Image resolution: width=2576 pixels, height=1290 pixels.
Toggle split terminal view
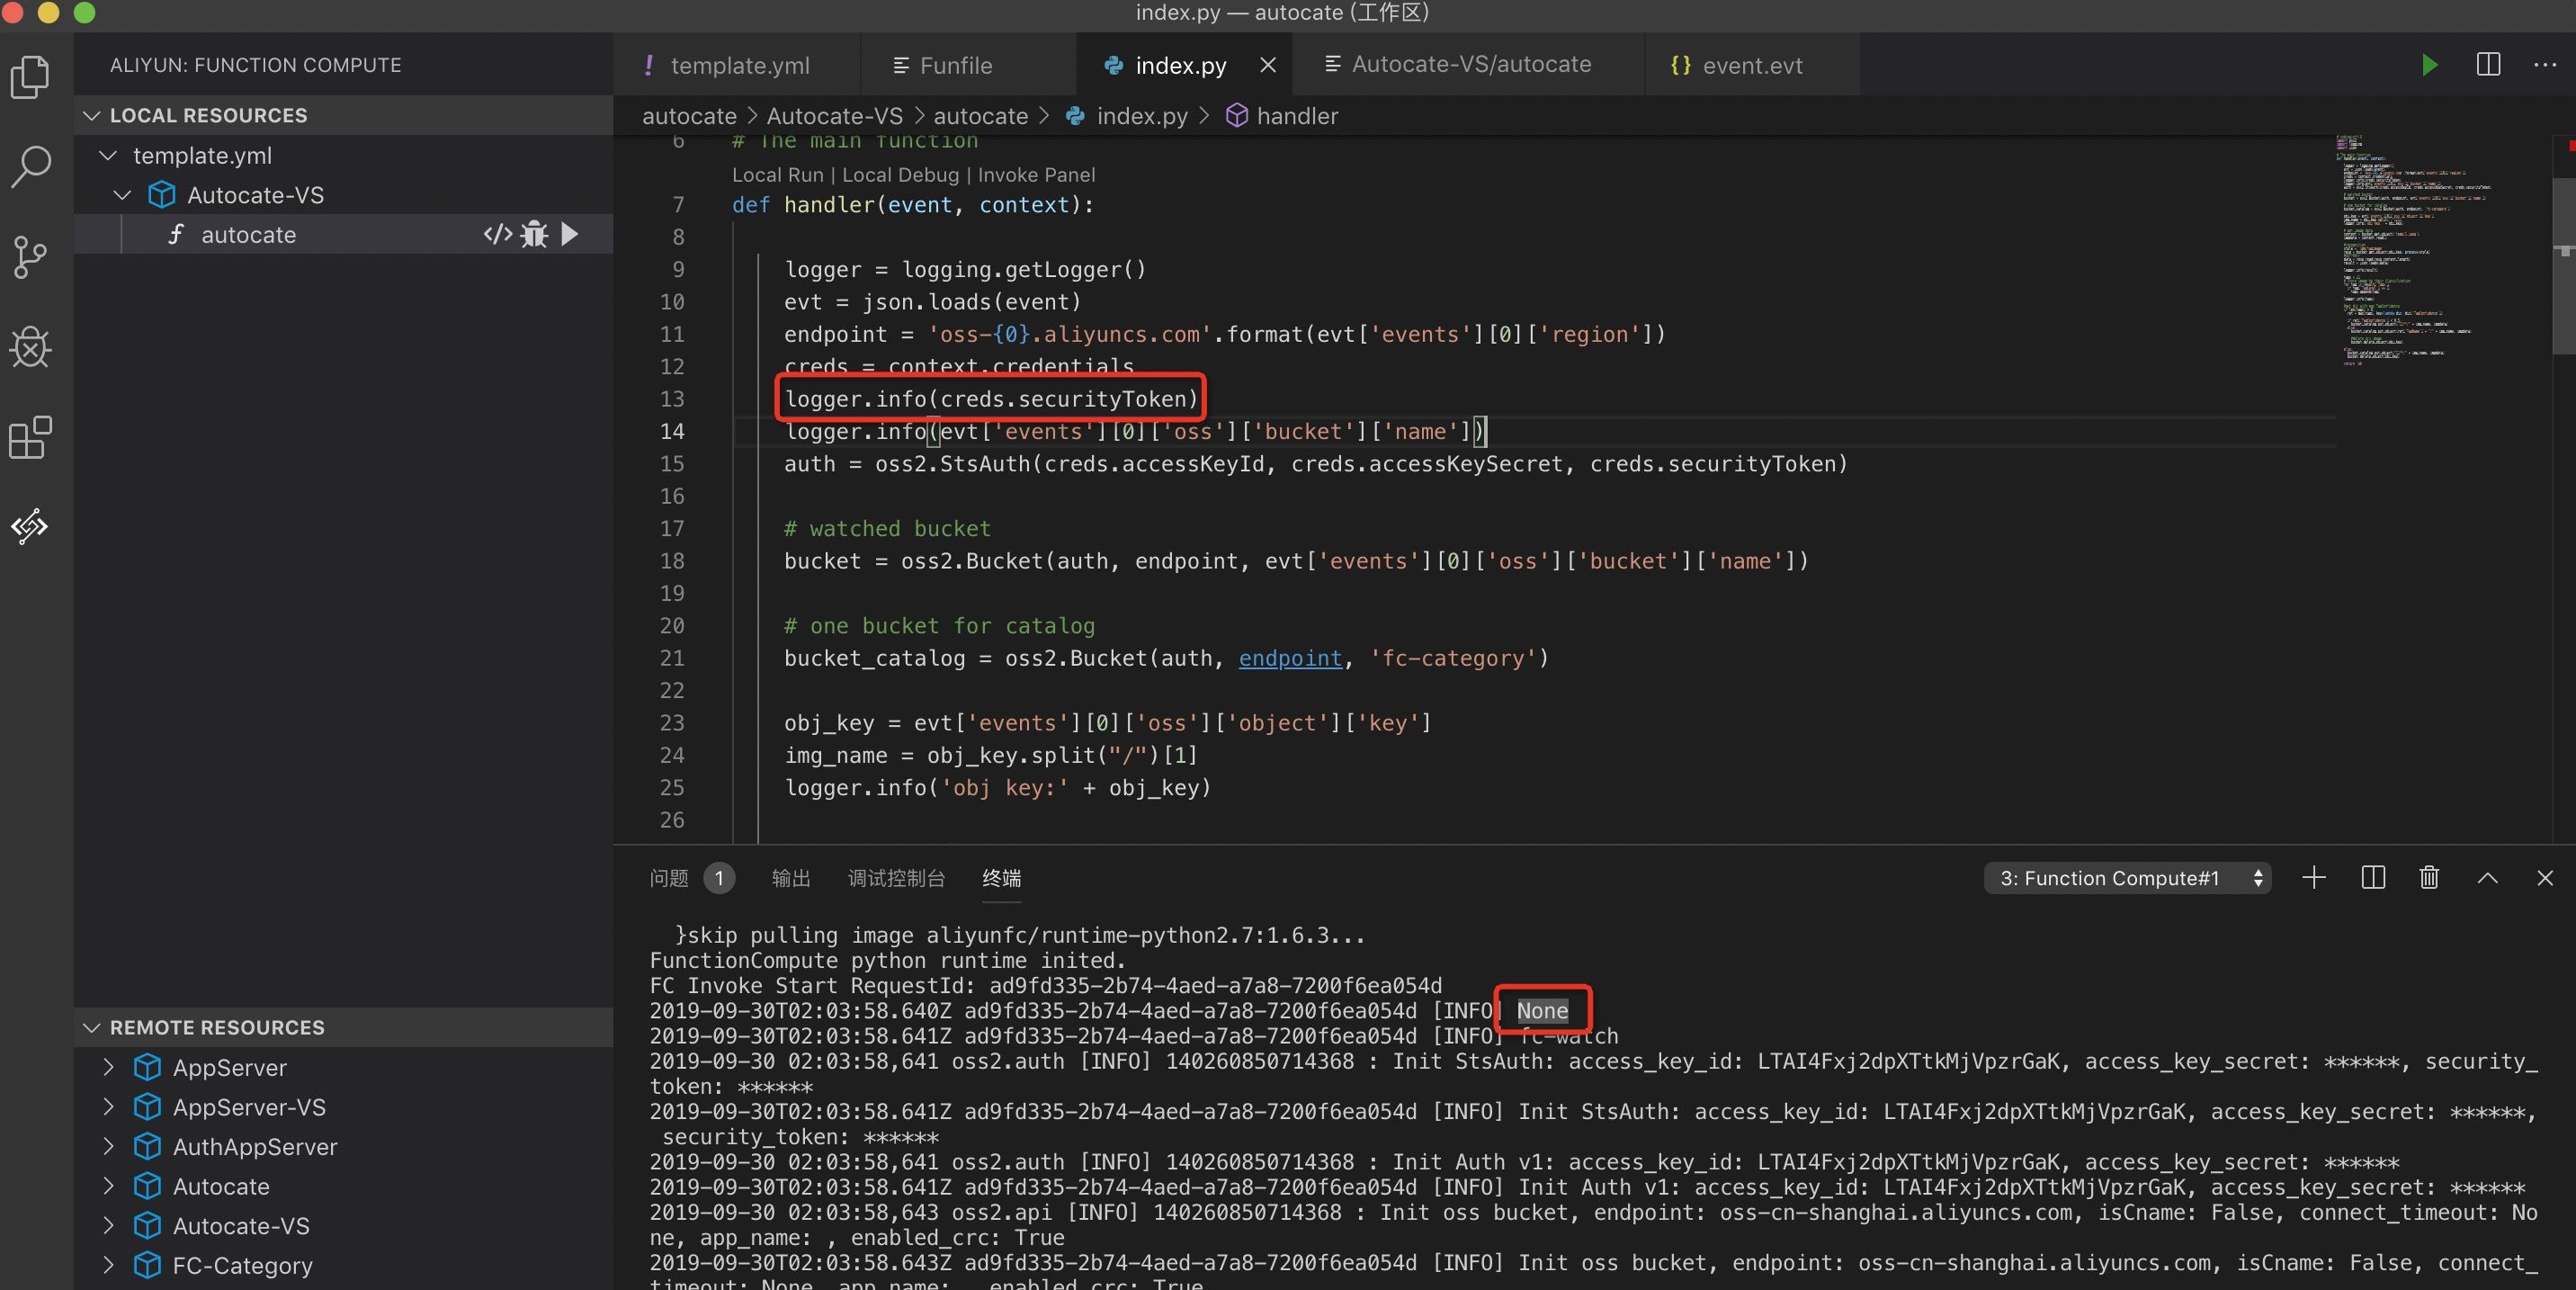click(x=2372, y=878)
